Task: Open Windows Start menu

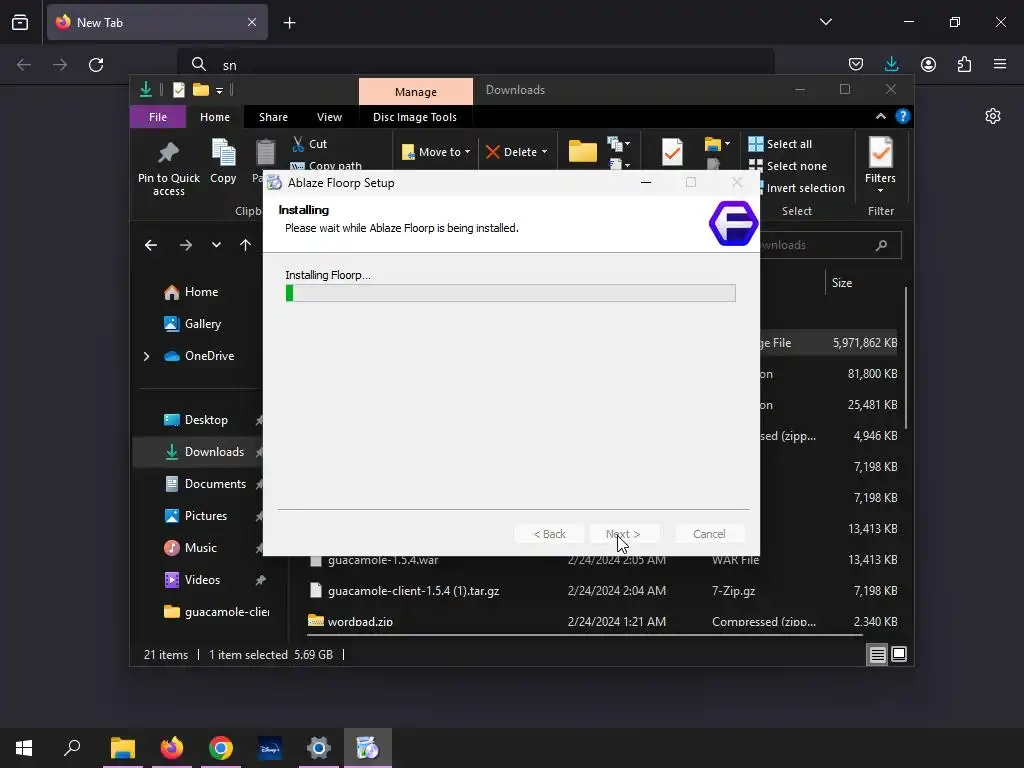Action: (x=24, y=748)
